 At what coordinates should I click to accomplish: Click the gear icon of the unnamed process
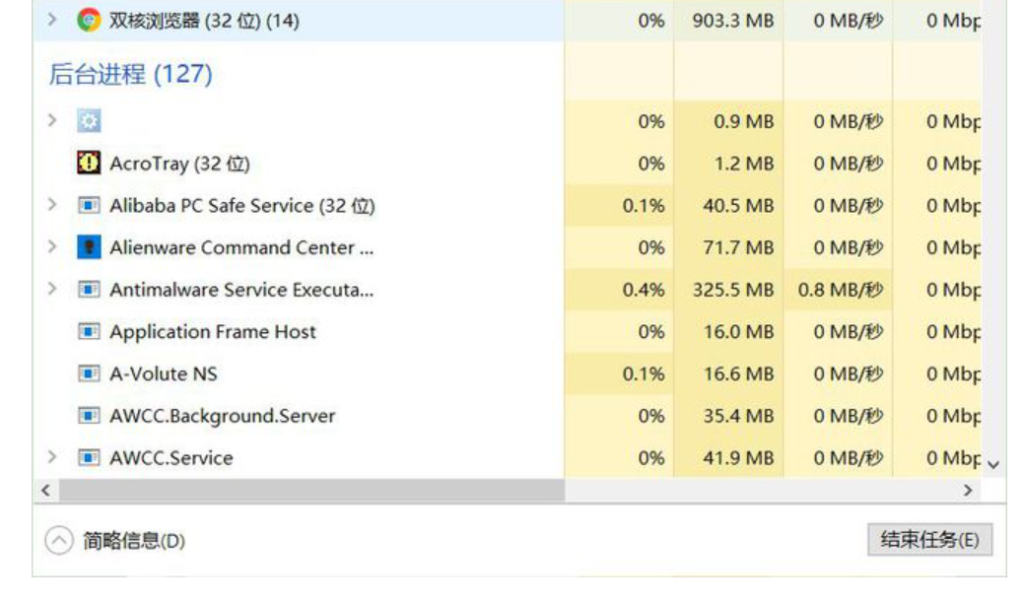point(89,121)
